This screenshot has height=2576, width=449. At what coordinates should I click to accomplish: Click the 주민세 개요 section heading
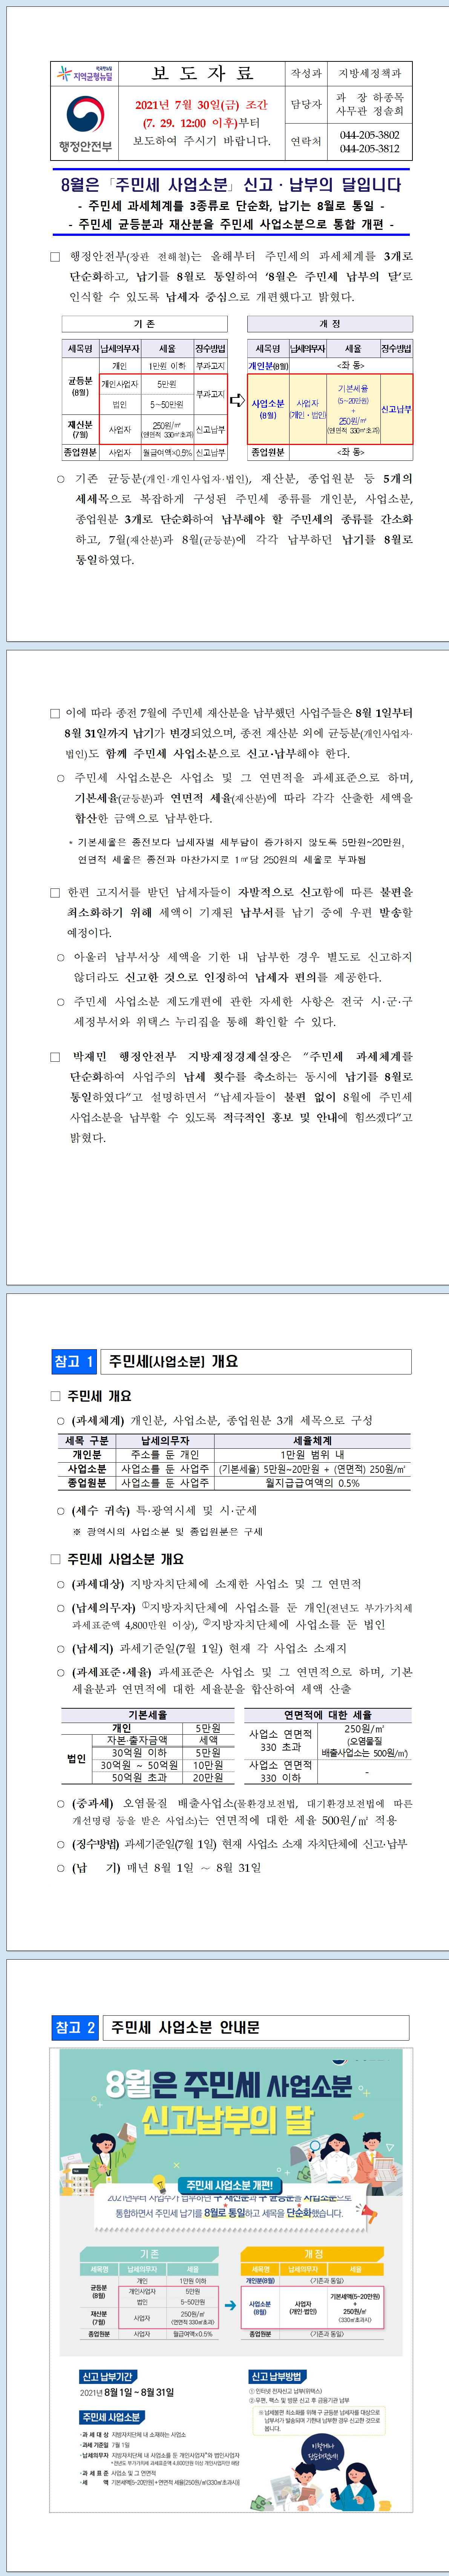point(99,1396)
